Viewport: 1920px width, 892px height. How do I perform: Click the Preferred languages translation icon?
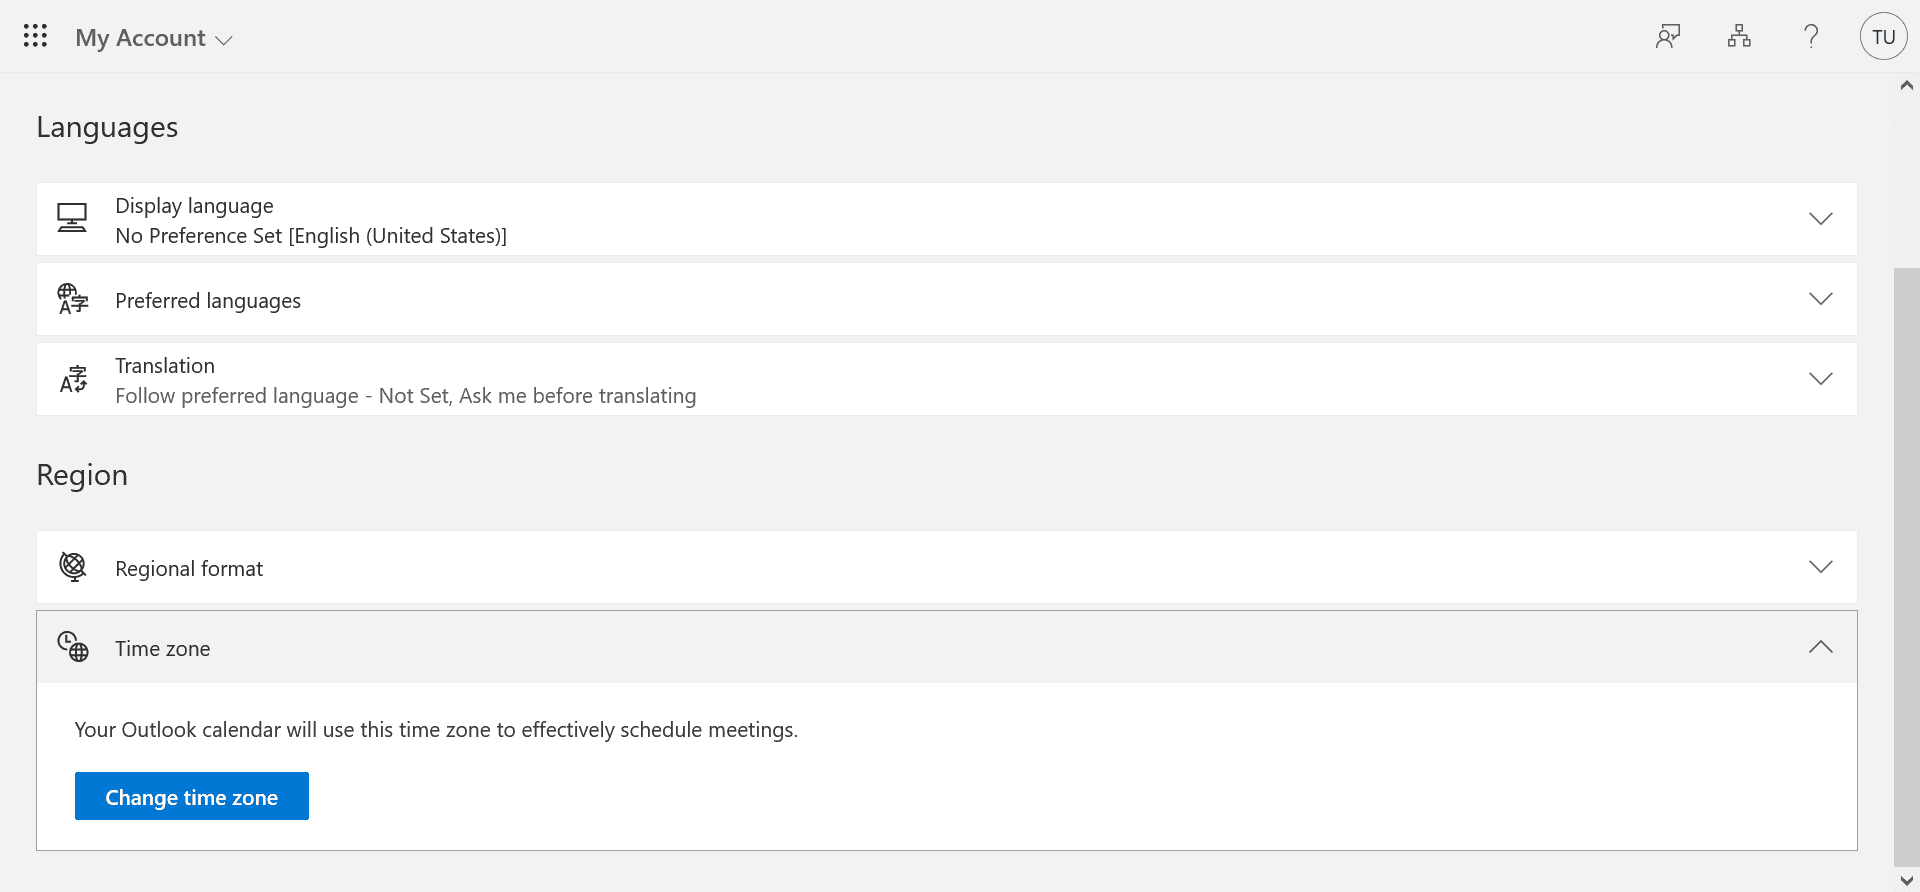click(72, 299)
